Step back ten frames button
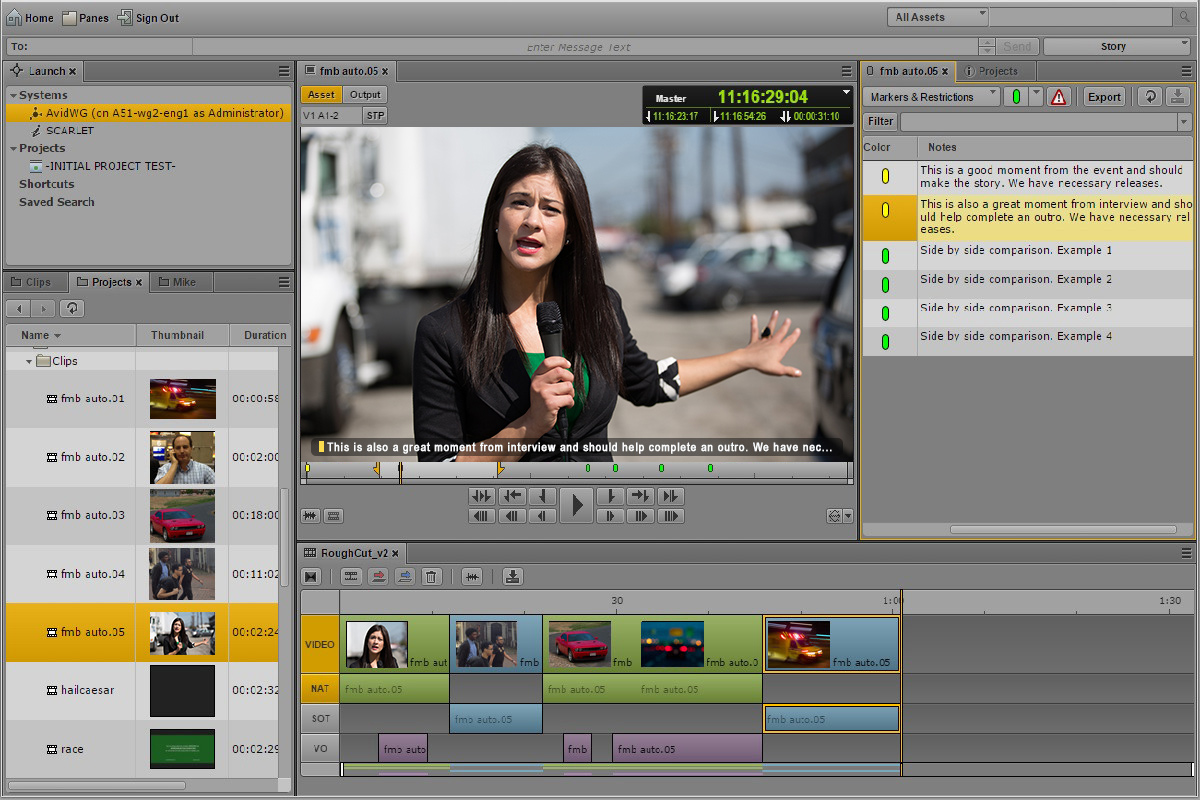The width and height of the screenshot is (1201, 800). [x=512, y=516]
